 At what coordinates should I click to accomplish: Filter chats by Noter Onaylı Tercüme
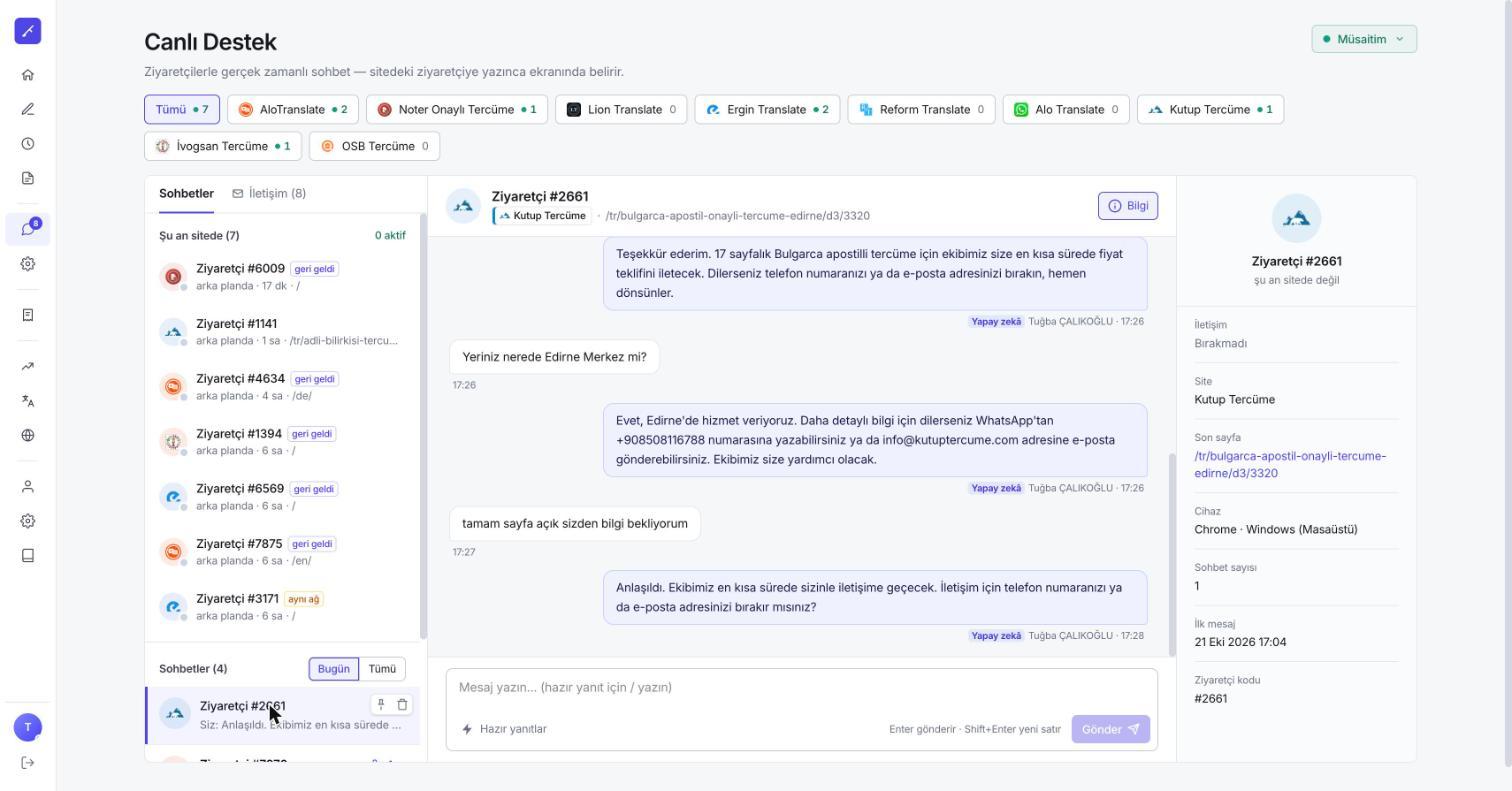pyautogui.click(x=457, y=110)
